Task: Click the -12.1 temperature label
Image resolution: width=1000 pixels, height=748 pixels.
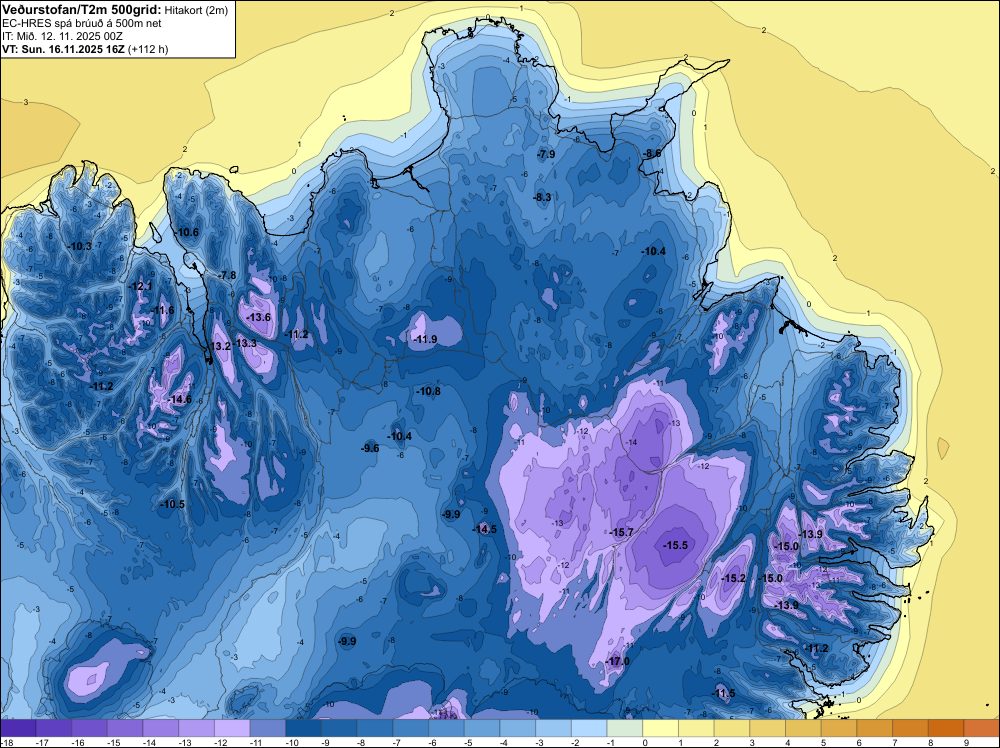Action: pos(140,286)
